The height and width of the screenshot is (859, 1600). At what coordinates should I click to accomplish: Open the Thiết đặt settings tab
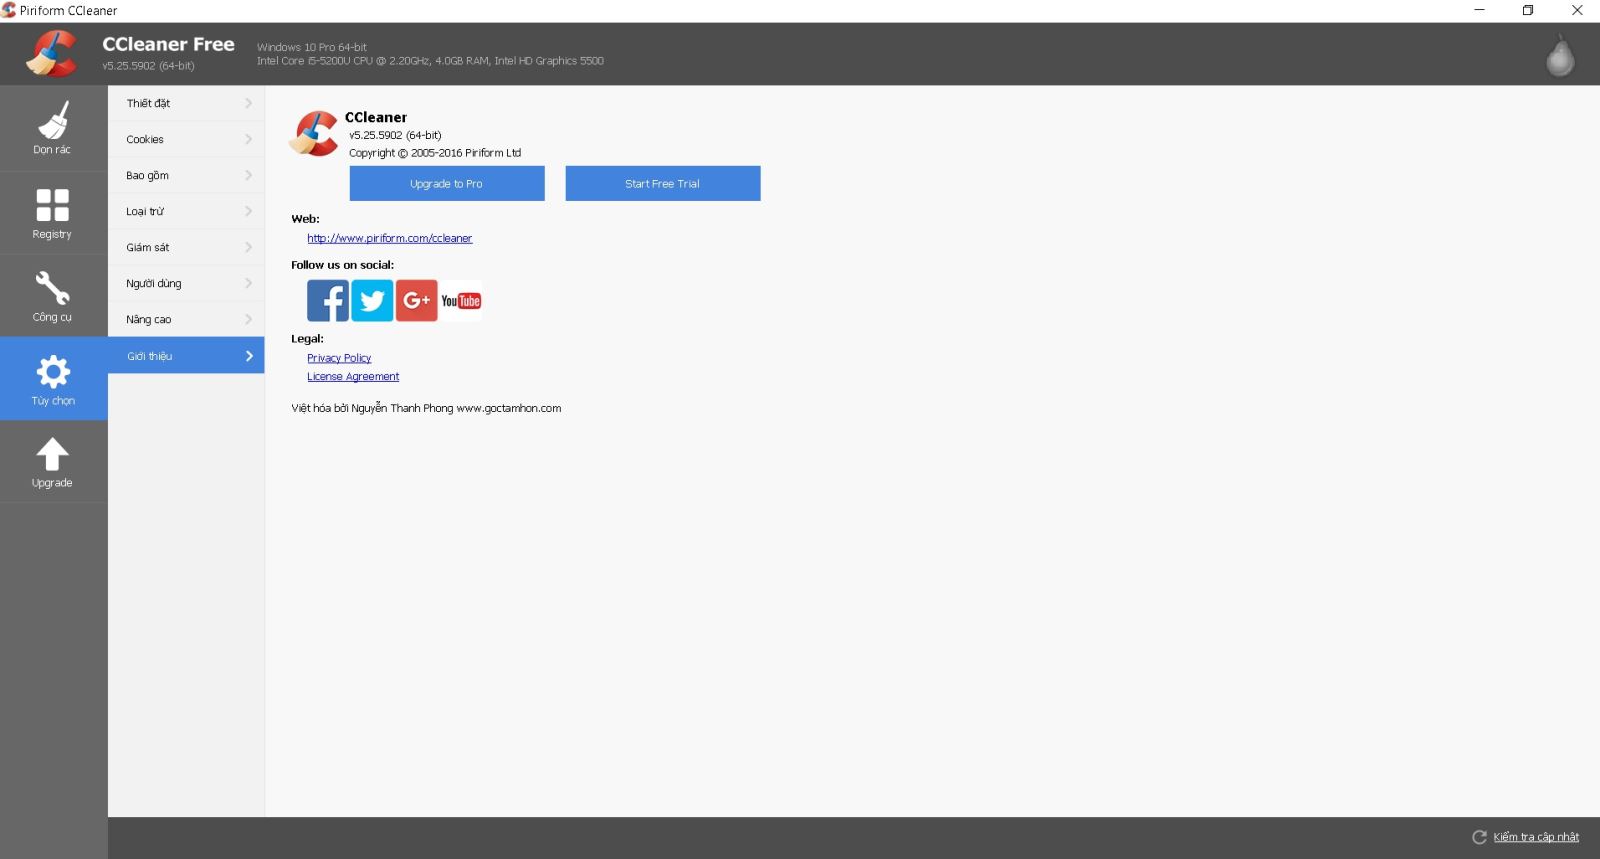[186, 103]
